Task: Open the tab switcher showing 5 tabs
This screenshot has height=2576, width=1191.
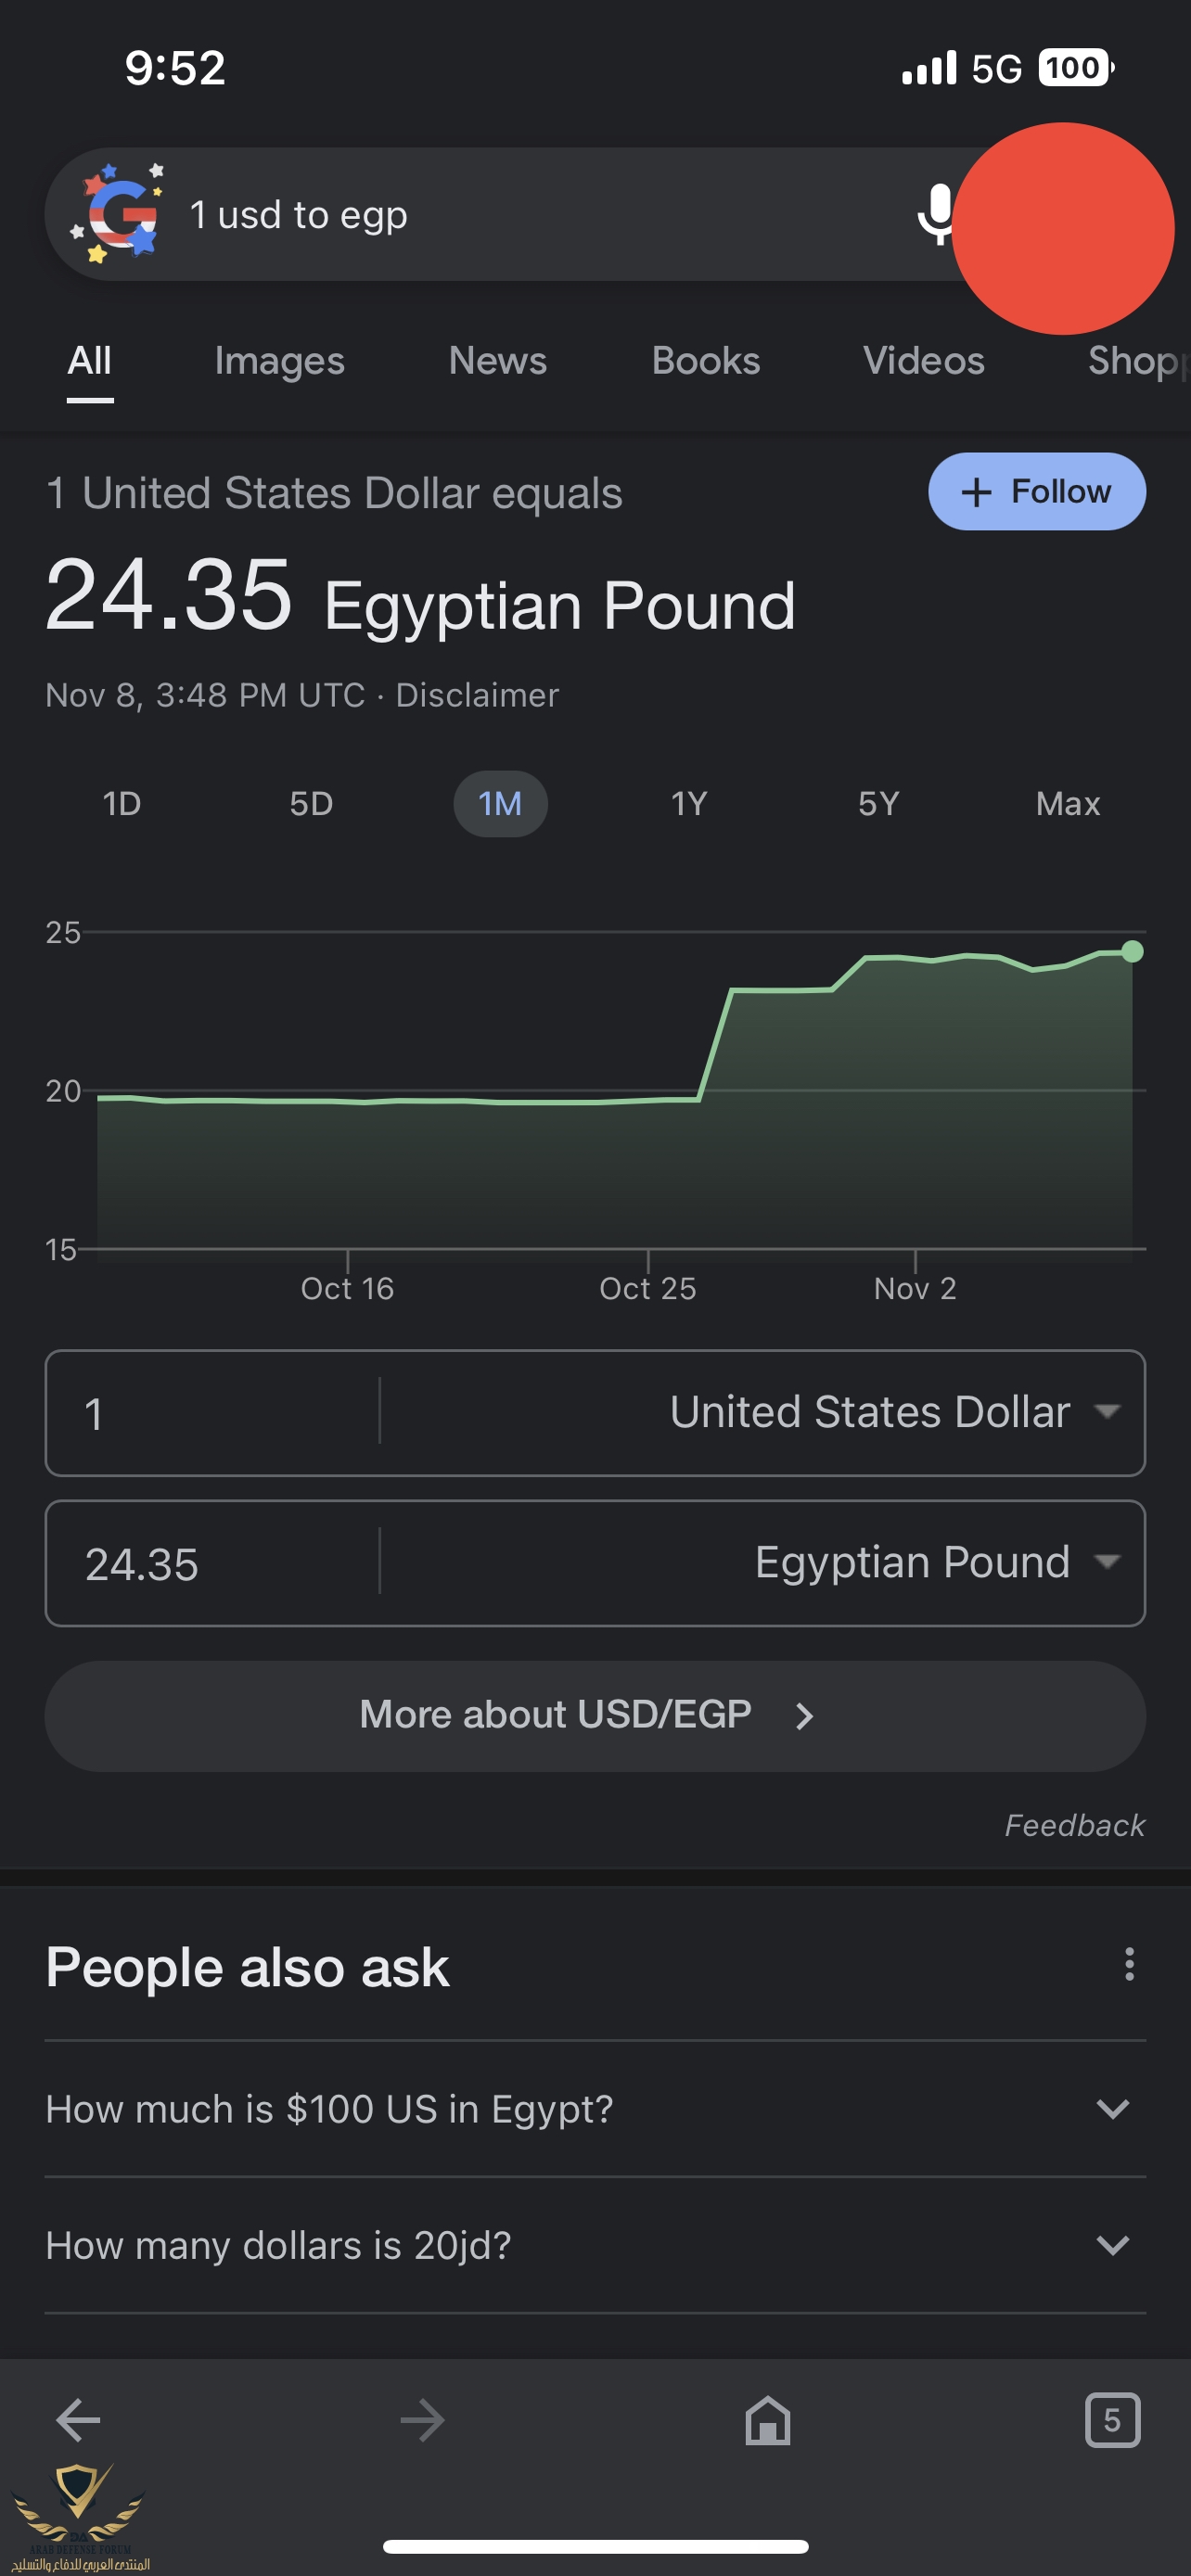Action: (x=1112, y=2421)
